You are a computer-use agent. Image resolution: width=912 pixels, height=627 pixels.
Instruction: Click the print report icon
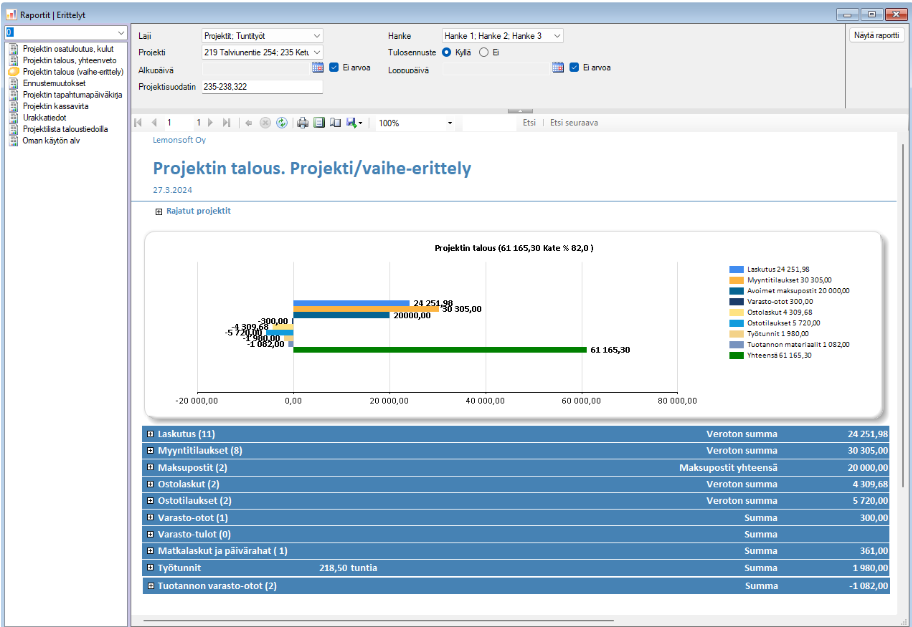303,123
